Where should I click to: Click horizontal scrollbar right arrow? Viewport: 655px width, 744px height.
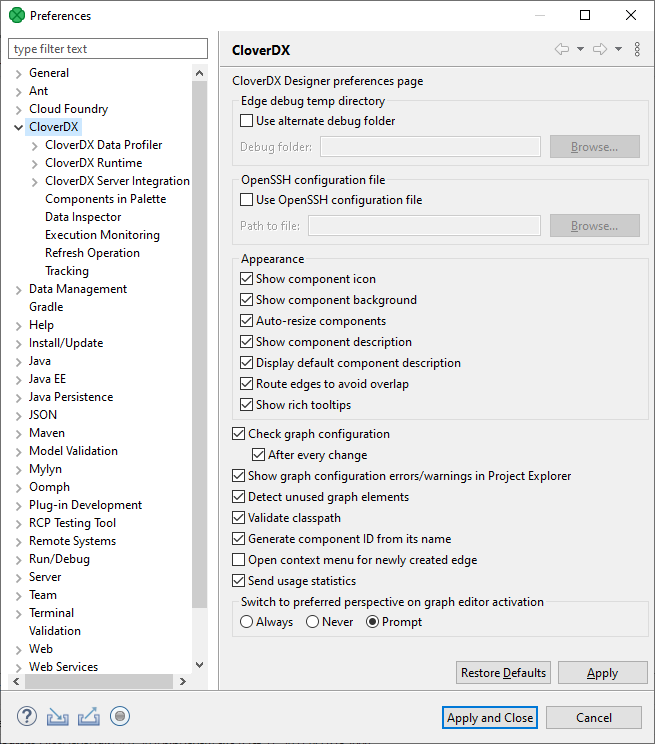click(183, 681)
